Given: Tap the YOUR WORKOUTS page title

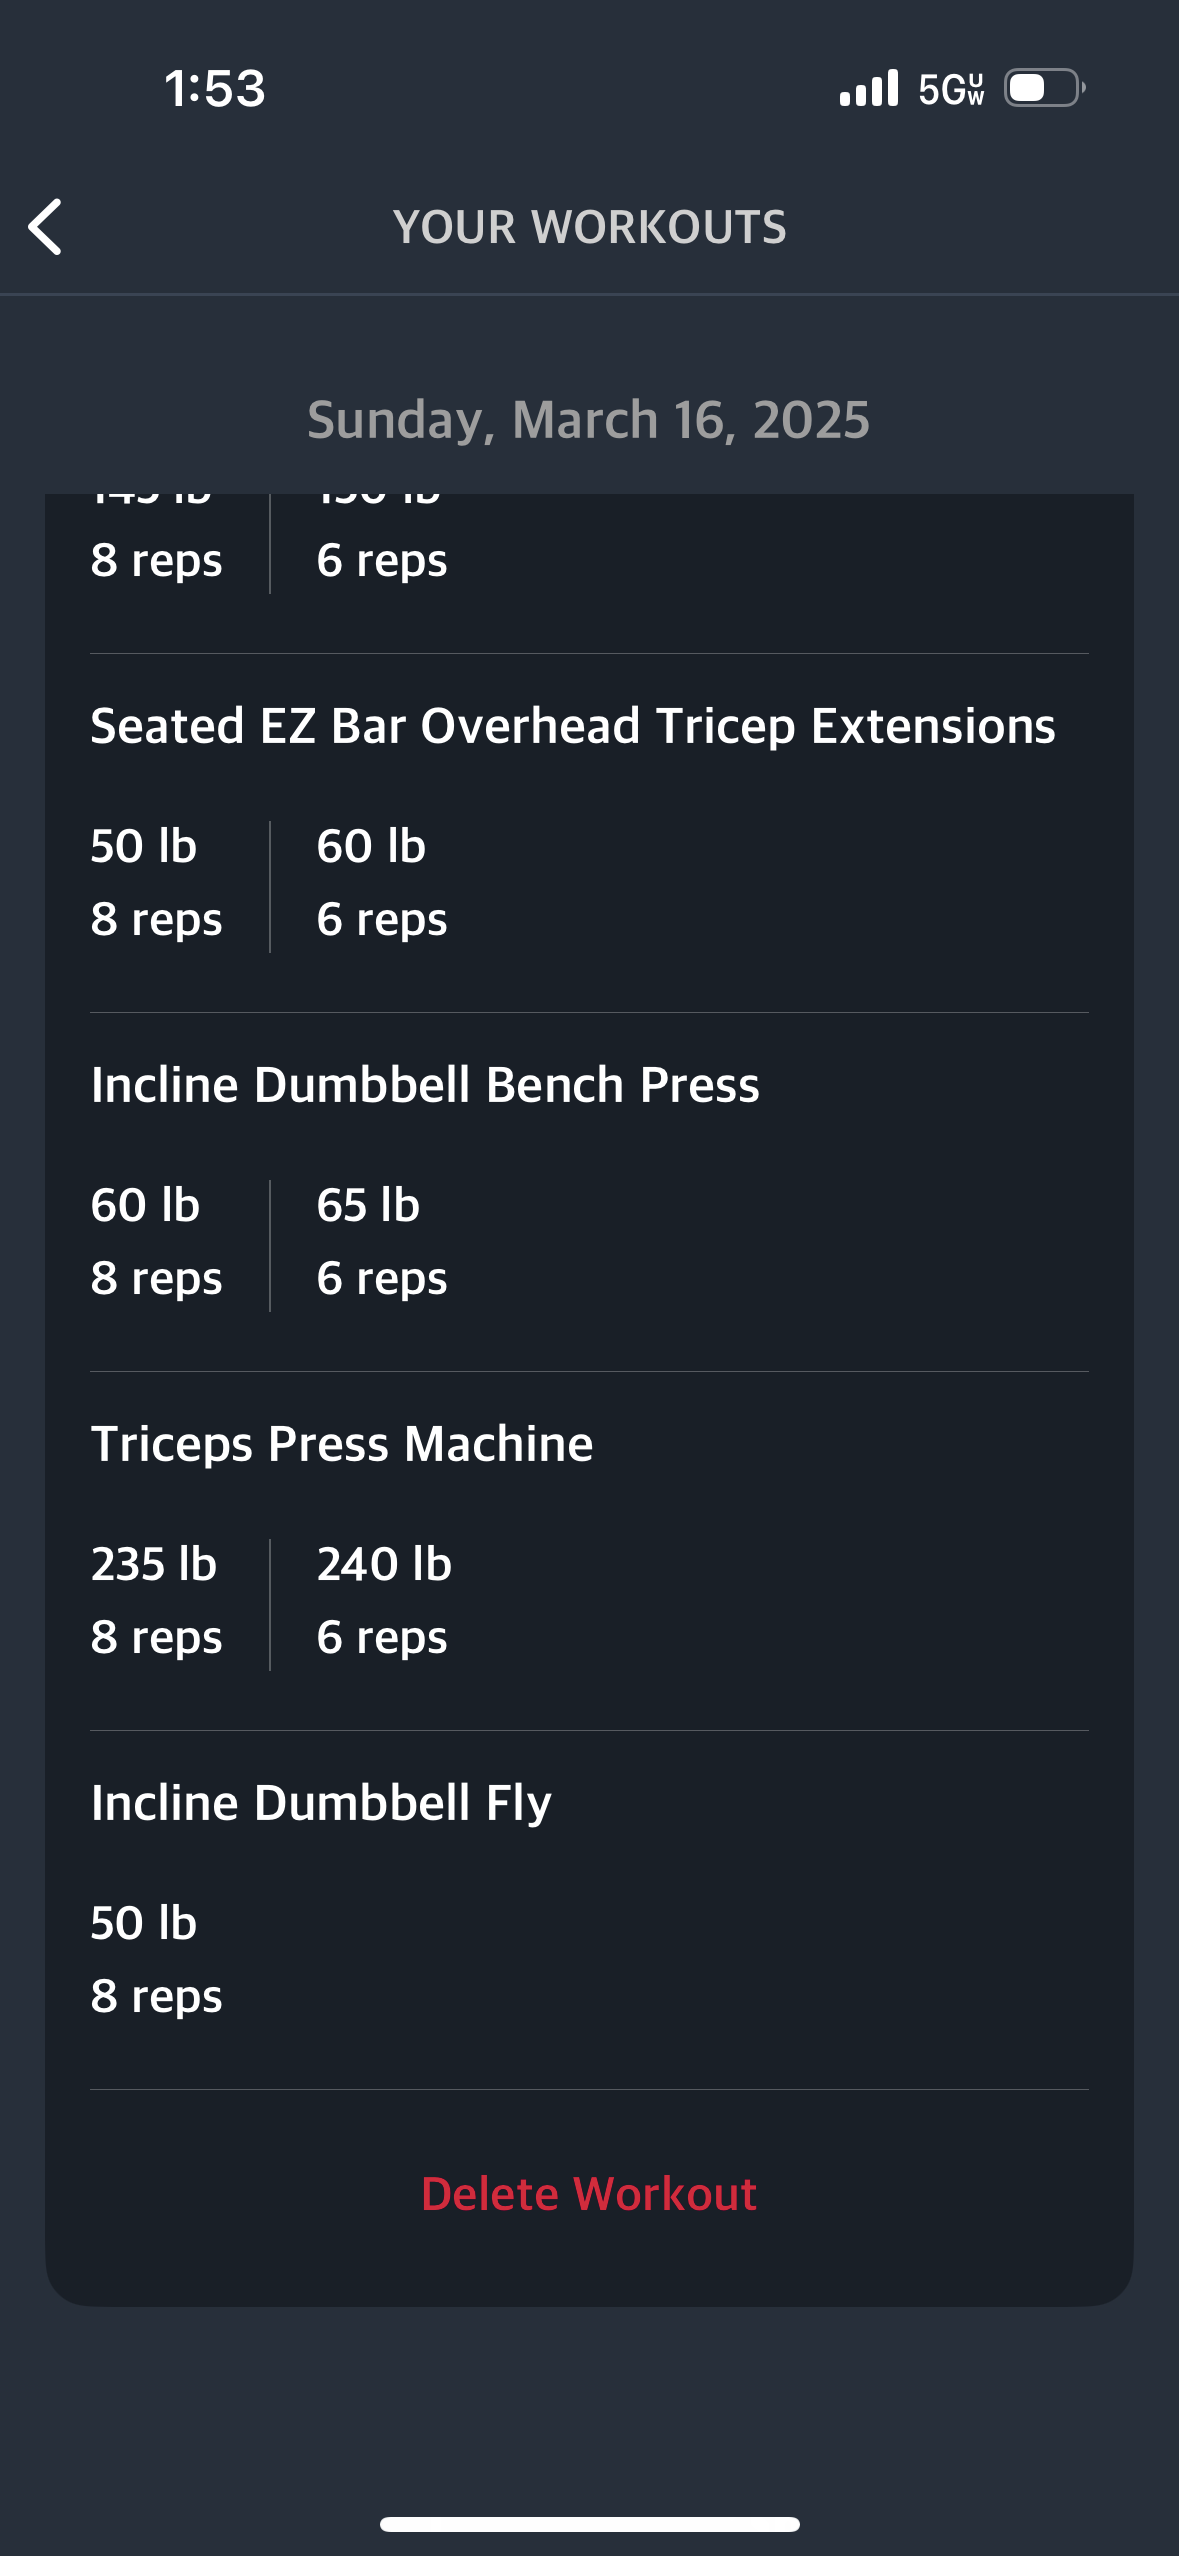Looking at the screenshot, I should (x=589, y=227).
